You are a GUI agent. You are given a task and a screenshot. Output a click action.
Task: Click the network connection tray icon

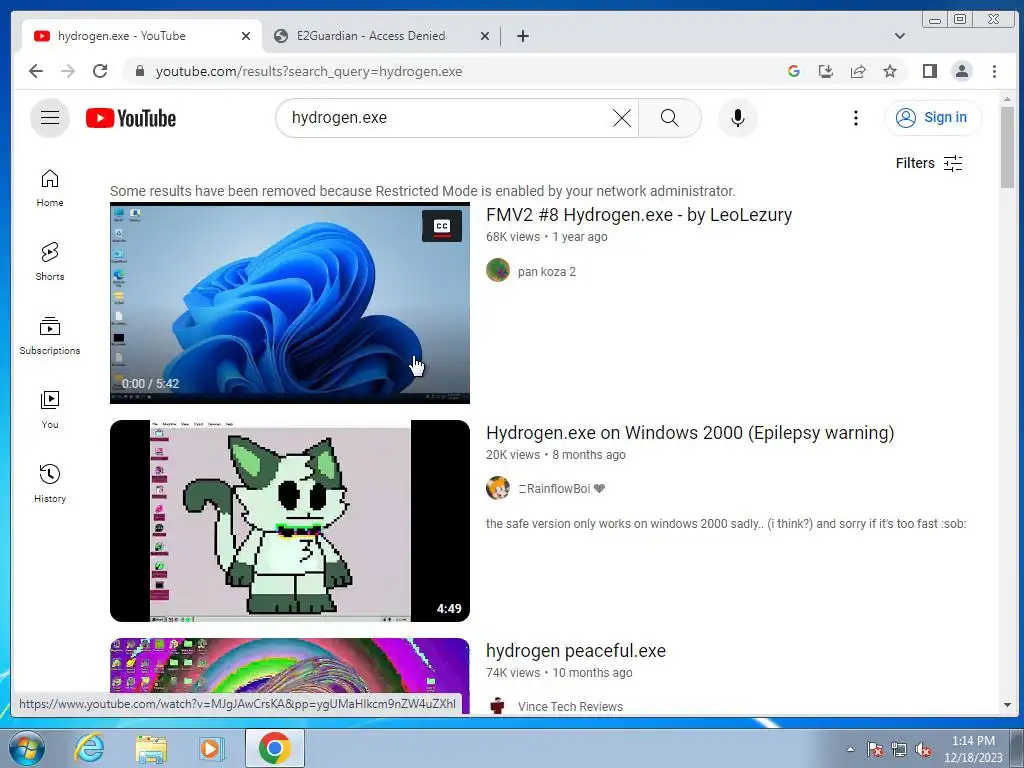[899, 750]
